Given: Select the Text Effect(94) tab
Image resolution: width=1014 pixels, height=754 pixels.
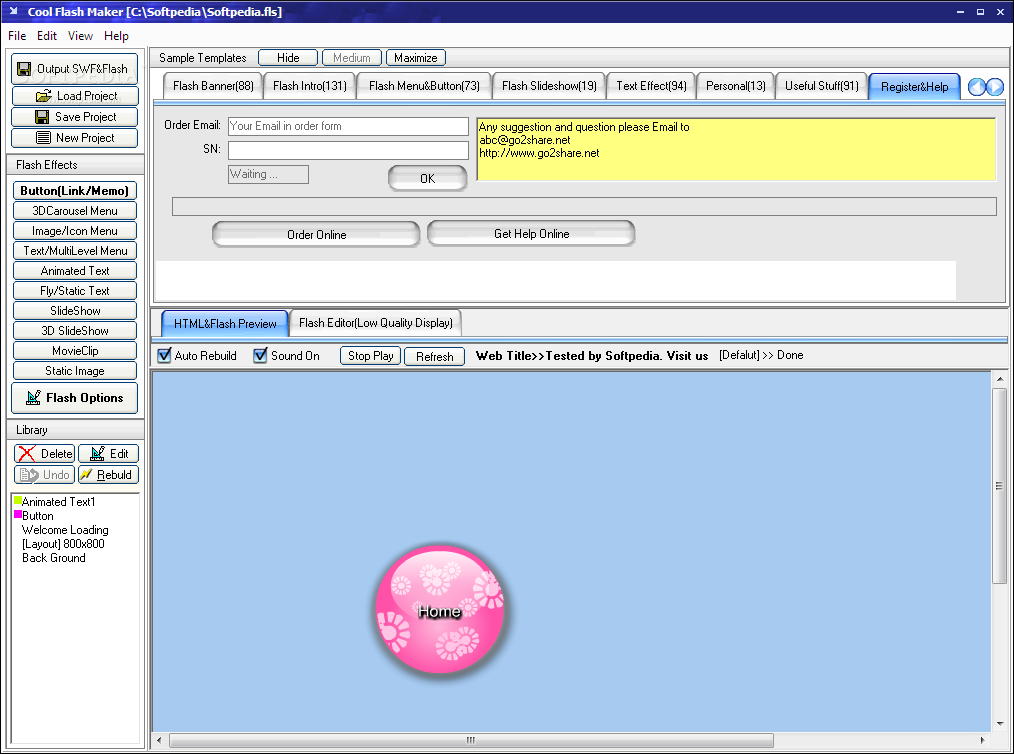Looking at the screenshot, I should (x=651, y=86).
